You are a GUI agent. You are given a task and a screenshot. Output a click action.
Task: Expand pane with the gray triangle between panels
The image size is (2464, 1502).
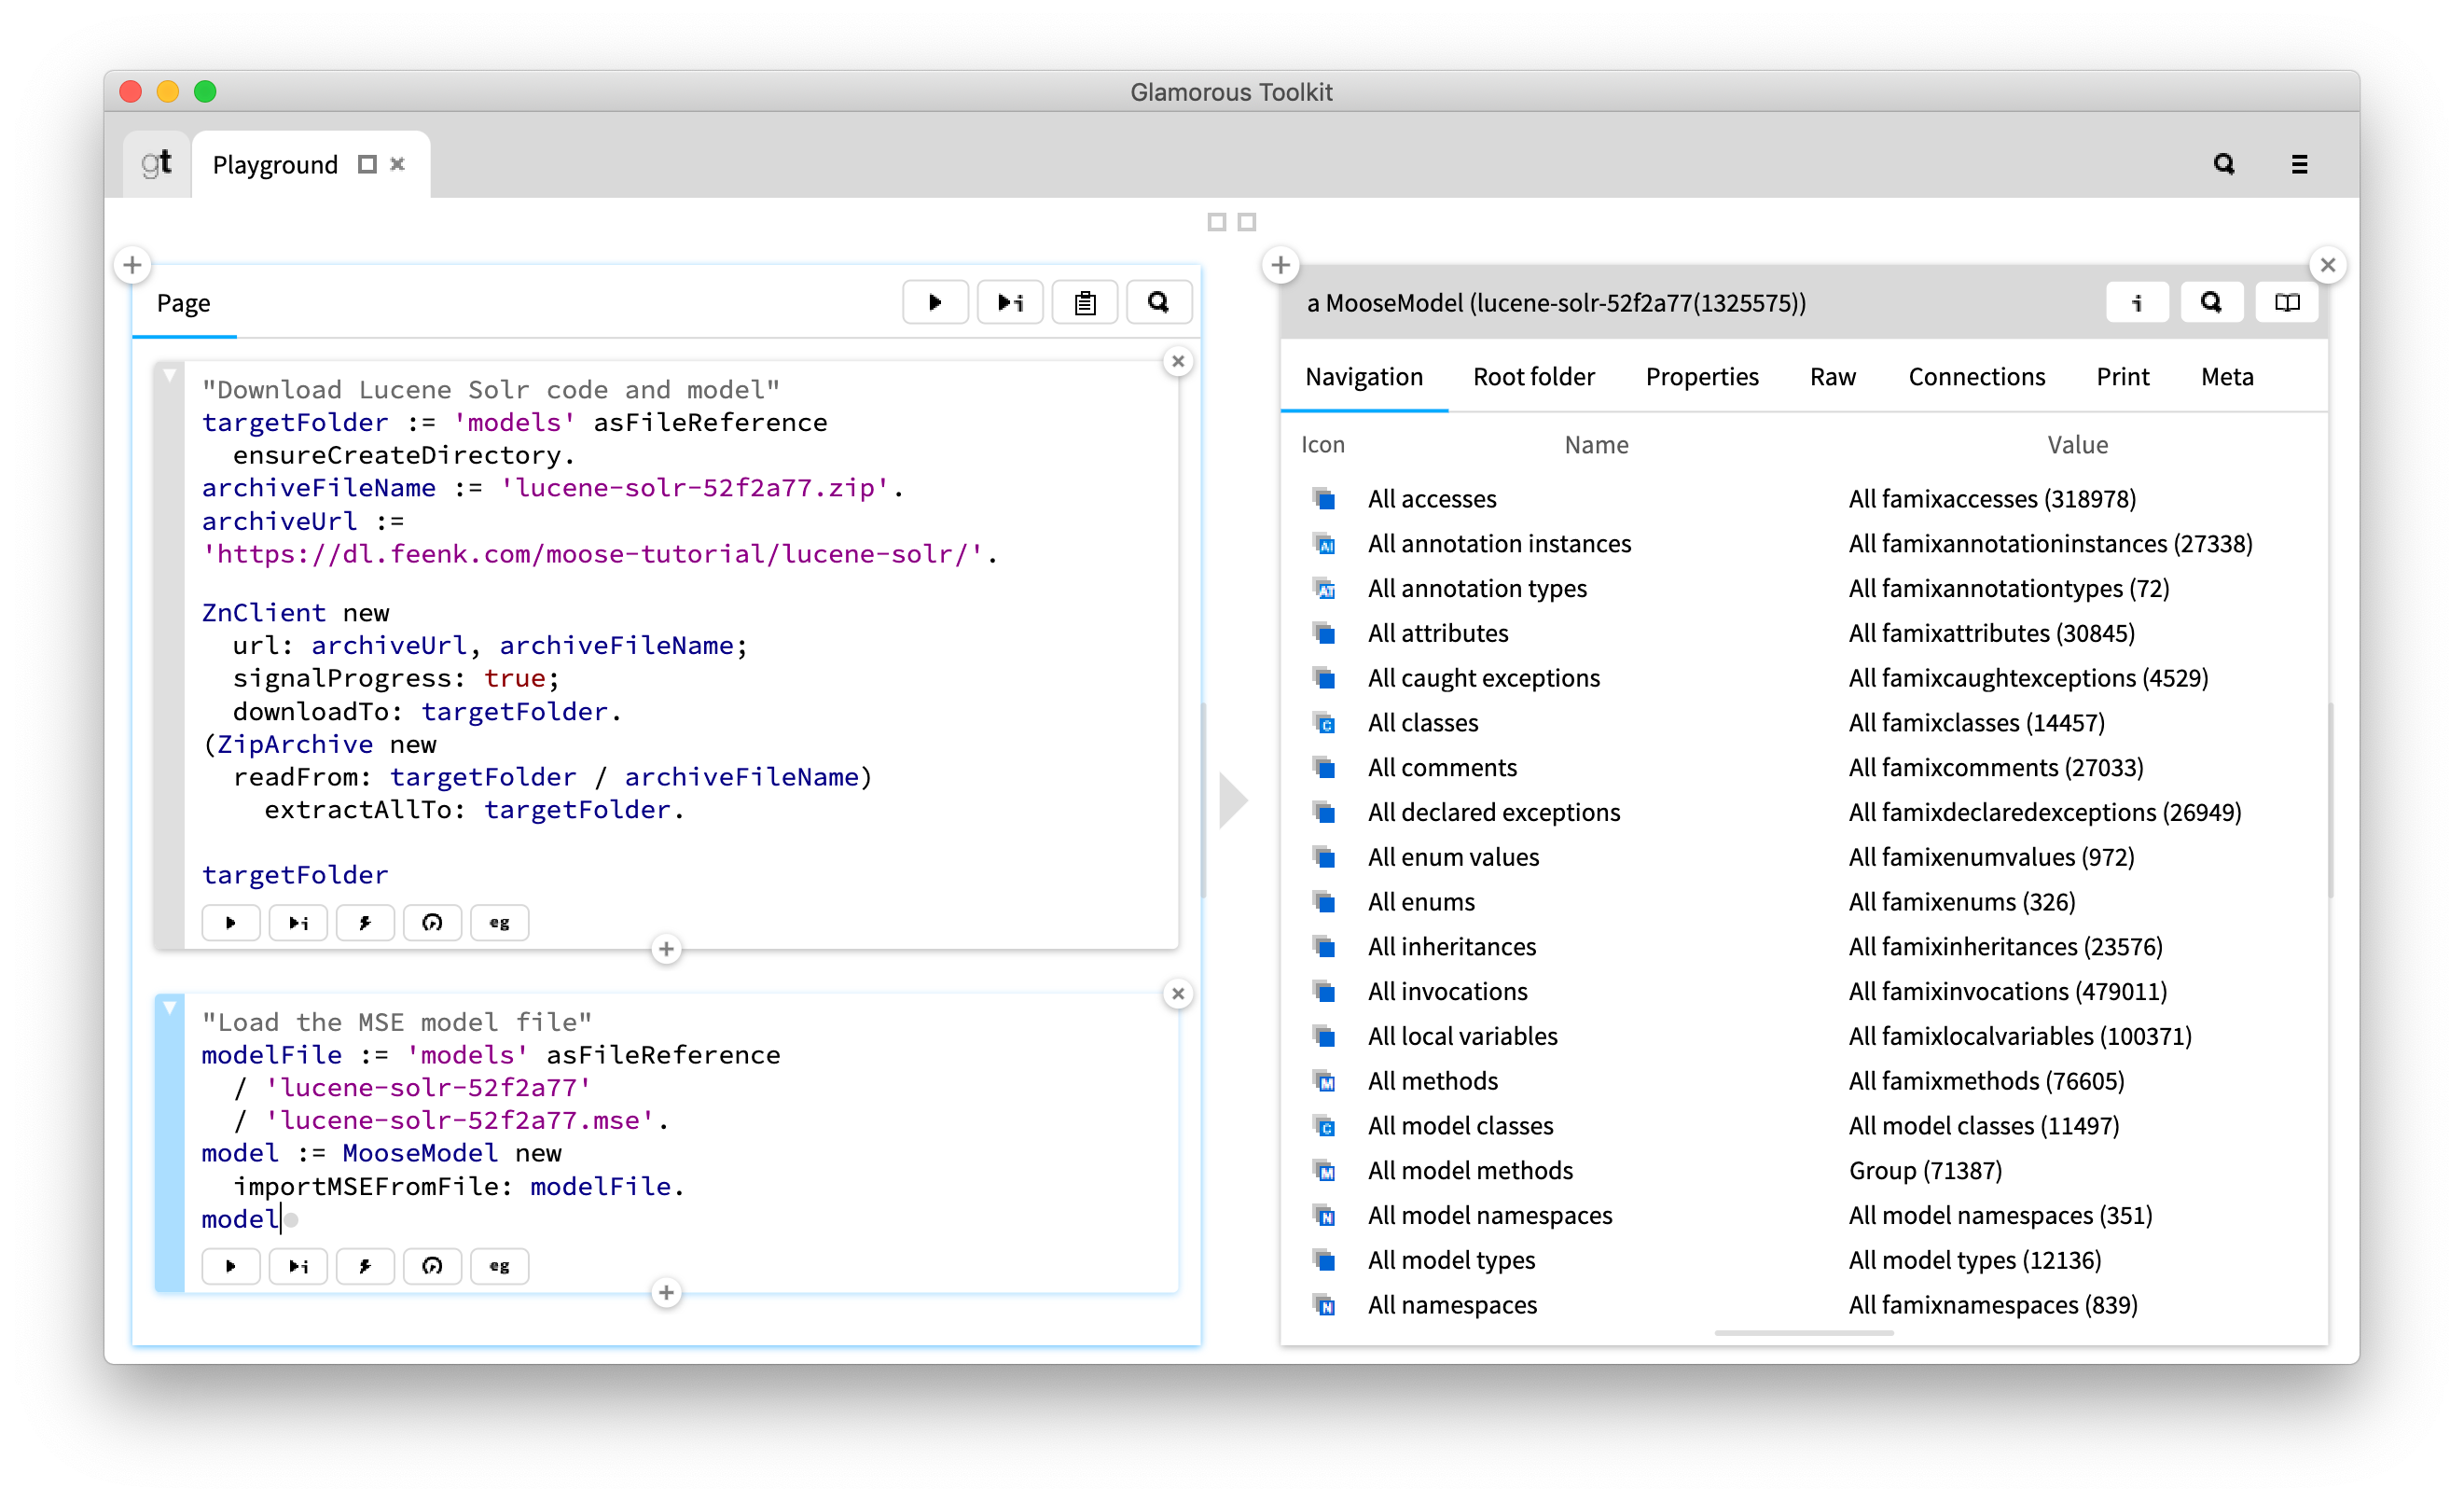1233,800
